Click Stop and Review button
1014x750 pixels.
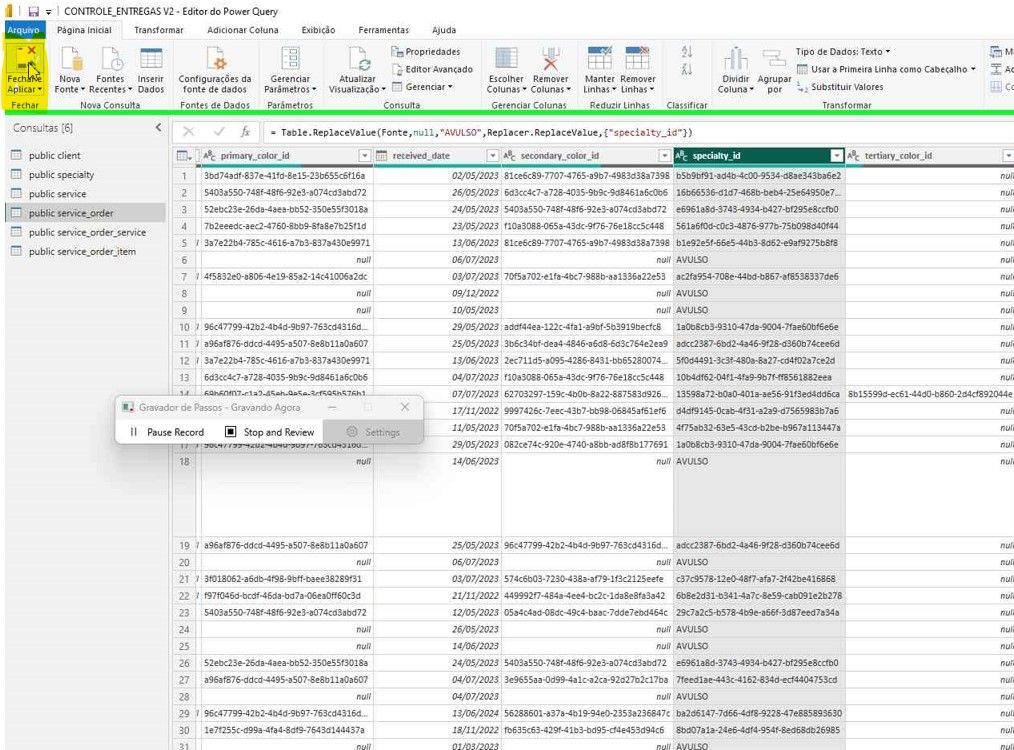click(270, 432)
